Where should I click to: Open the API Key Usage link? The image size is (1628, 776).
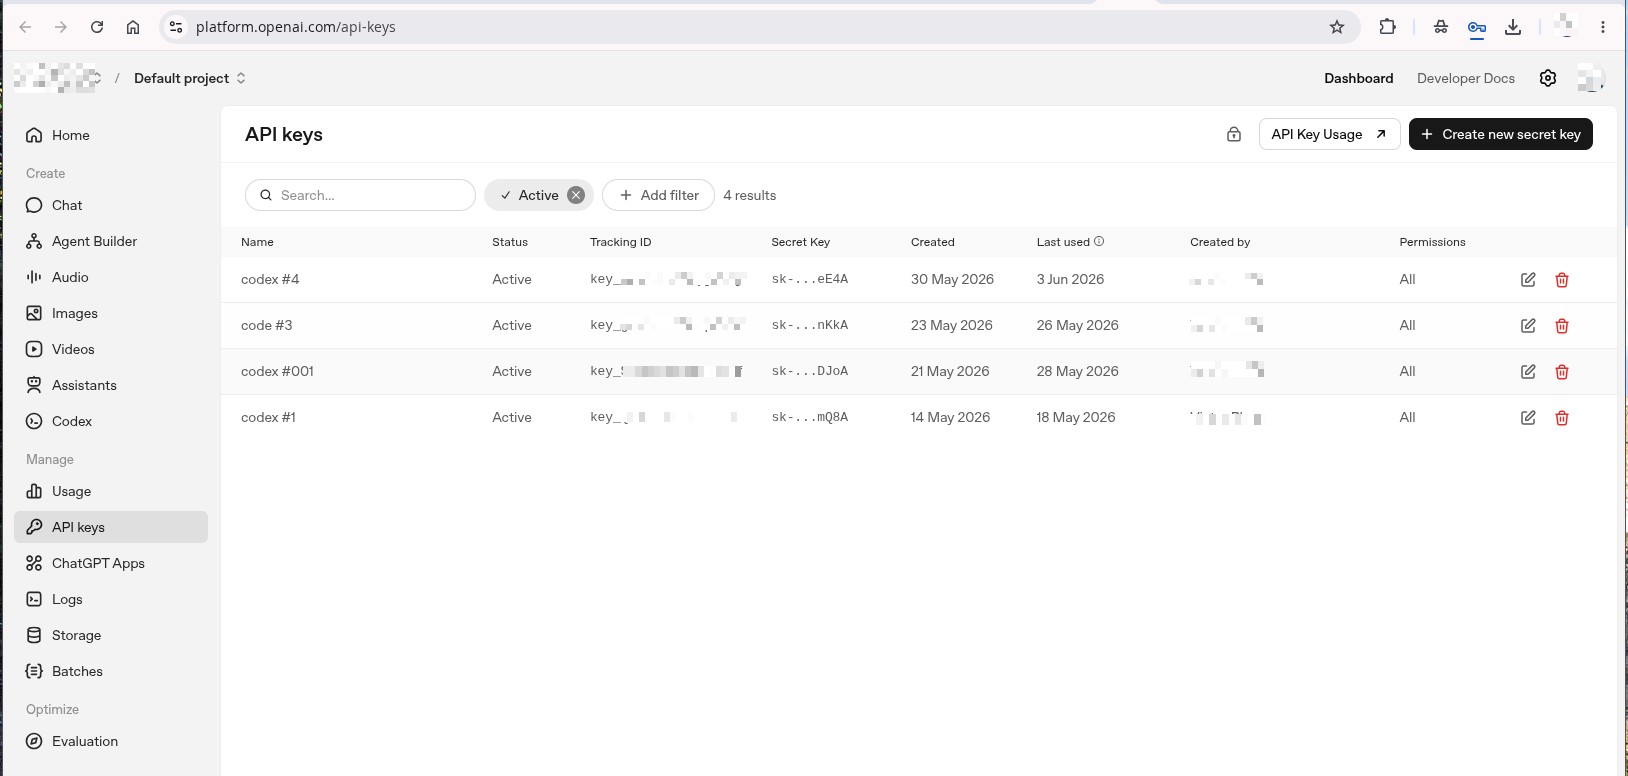coord(1329,134)
